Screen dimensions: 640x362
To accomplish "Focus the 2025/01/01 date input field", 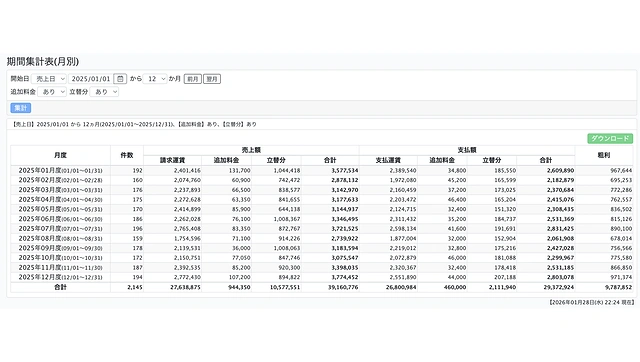I will pos(91,79).
